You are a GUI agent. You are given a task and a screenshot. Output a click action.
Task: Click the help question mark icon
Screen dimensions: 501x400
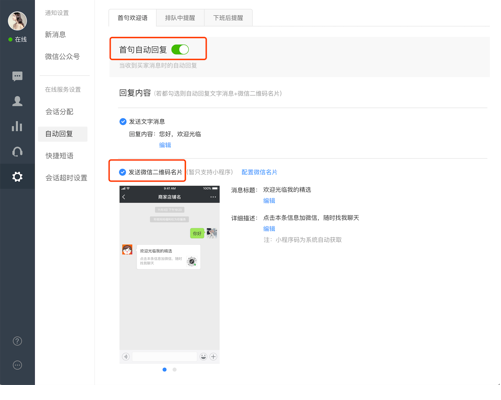point(17,341)
